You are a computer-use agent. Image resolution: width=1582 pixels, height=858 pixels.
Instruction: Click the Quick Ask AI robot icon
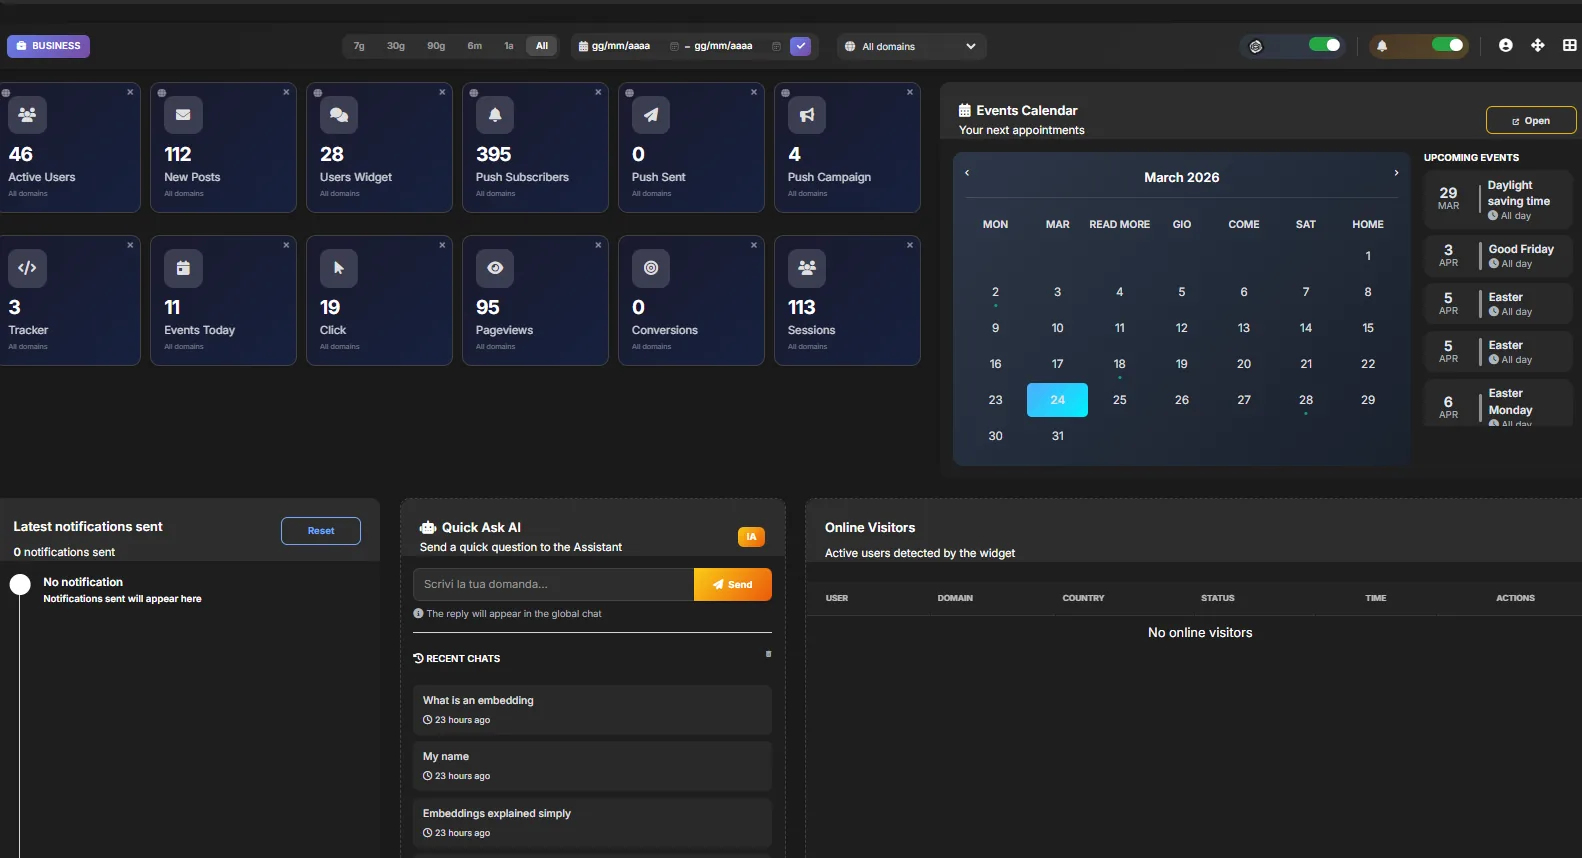[428, 527]
